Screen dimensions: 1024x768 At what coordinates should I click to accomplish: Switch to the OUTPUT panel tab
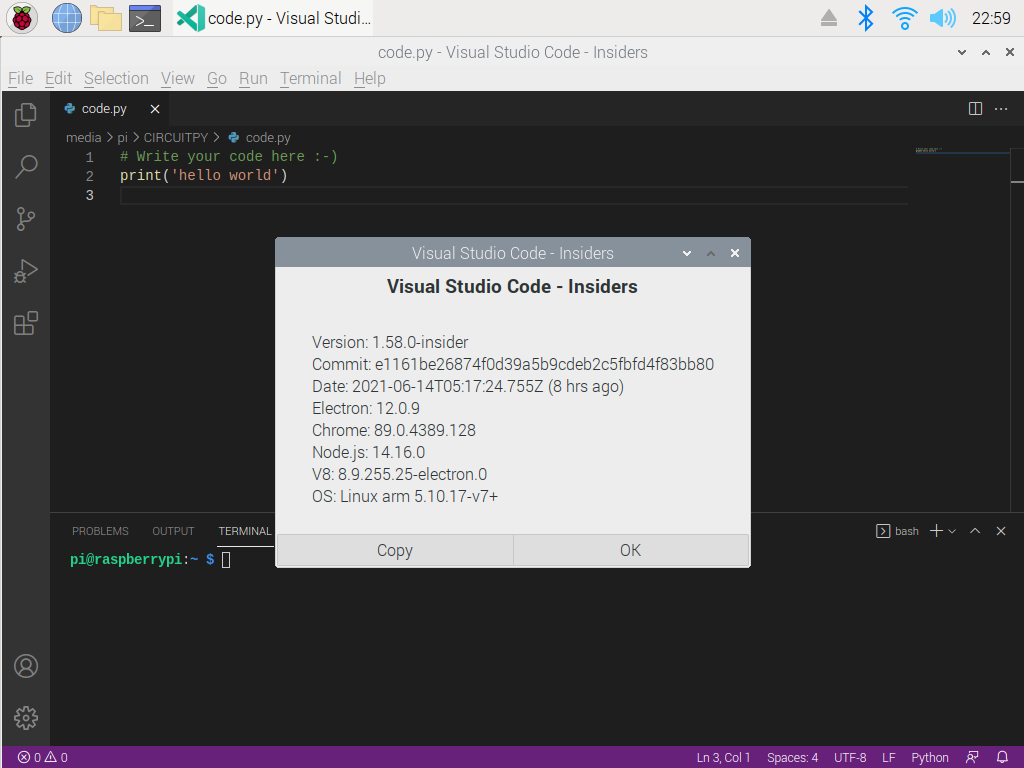pyautogui.click(x=173, y=531)
